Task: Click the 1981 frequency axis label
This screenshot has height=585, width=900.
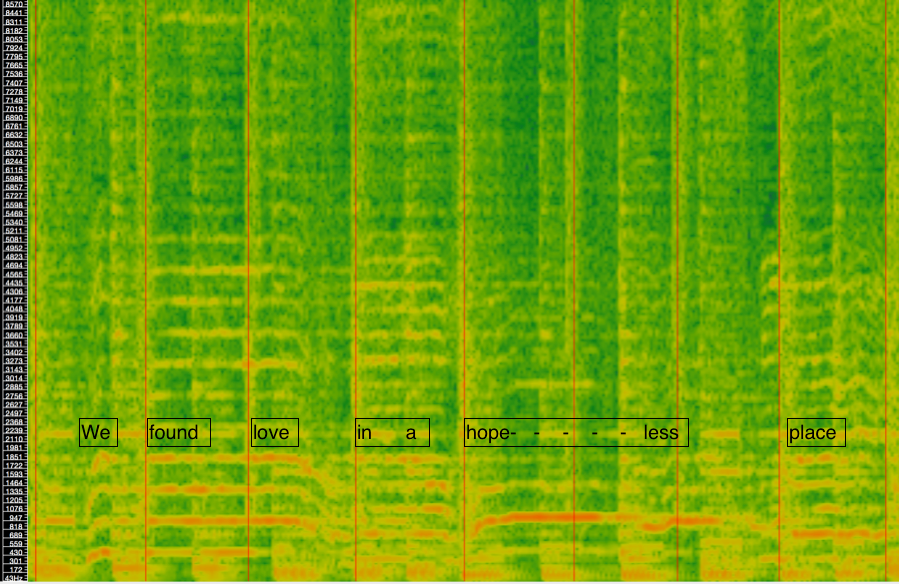Action: click(14, 448)
